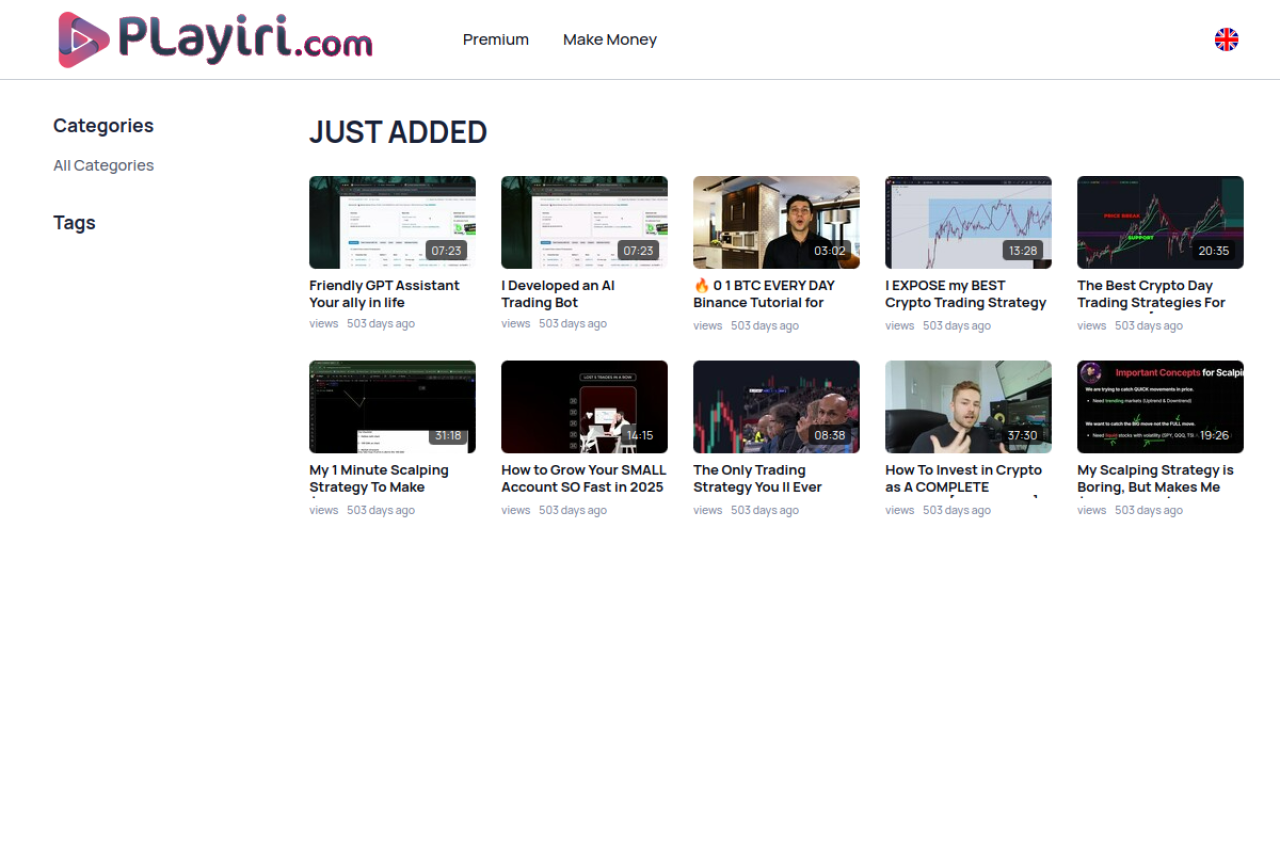Open My 1 Minute Scalping Strategy thumbnail
The height and width of the screenshot is (853, 1280).
(x=392, y=407)
